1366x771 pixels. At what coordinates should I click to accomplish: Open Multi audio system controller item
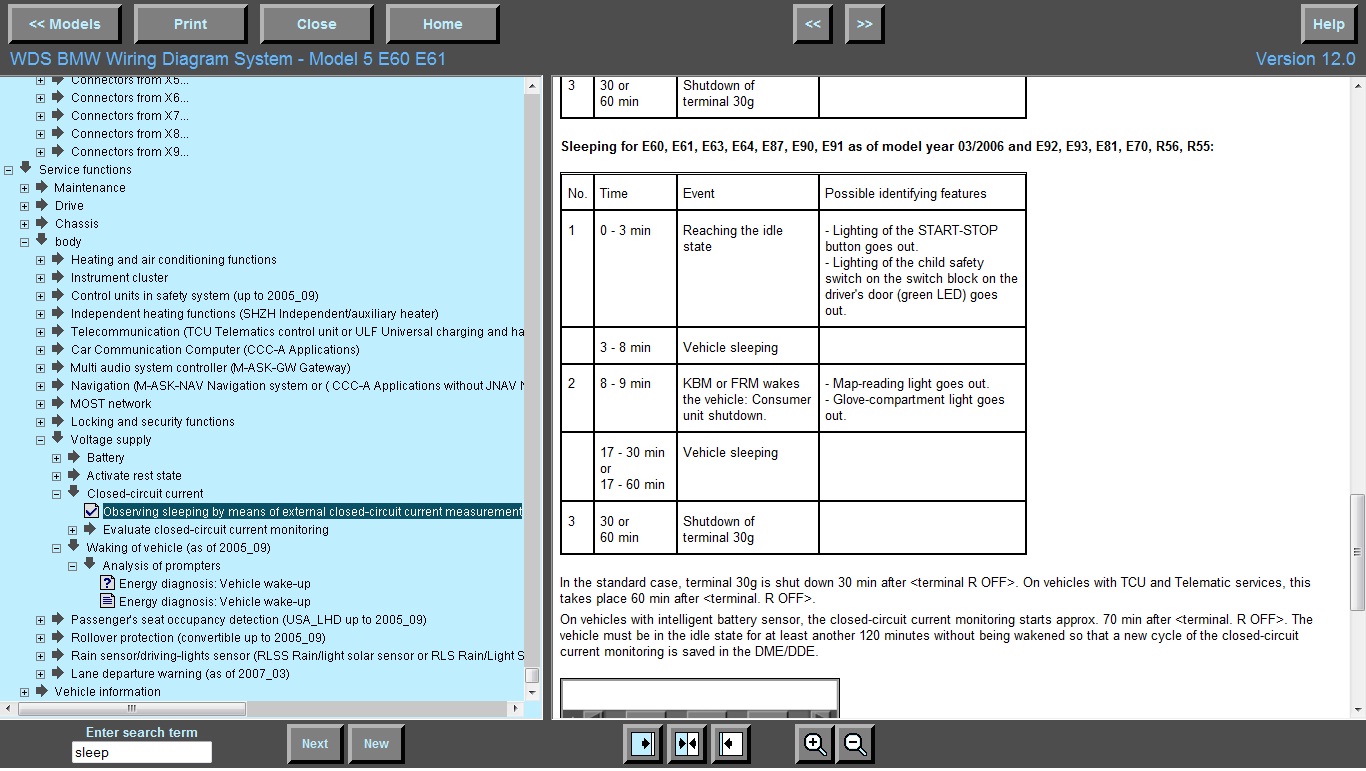tap(210, 367)
